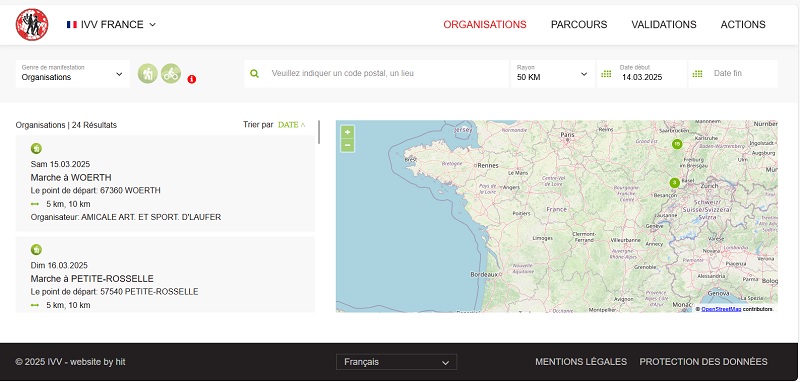Click the green search magnifier icon
The image size is (800, 382).
tap(255, 73)
